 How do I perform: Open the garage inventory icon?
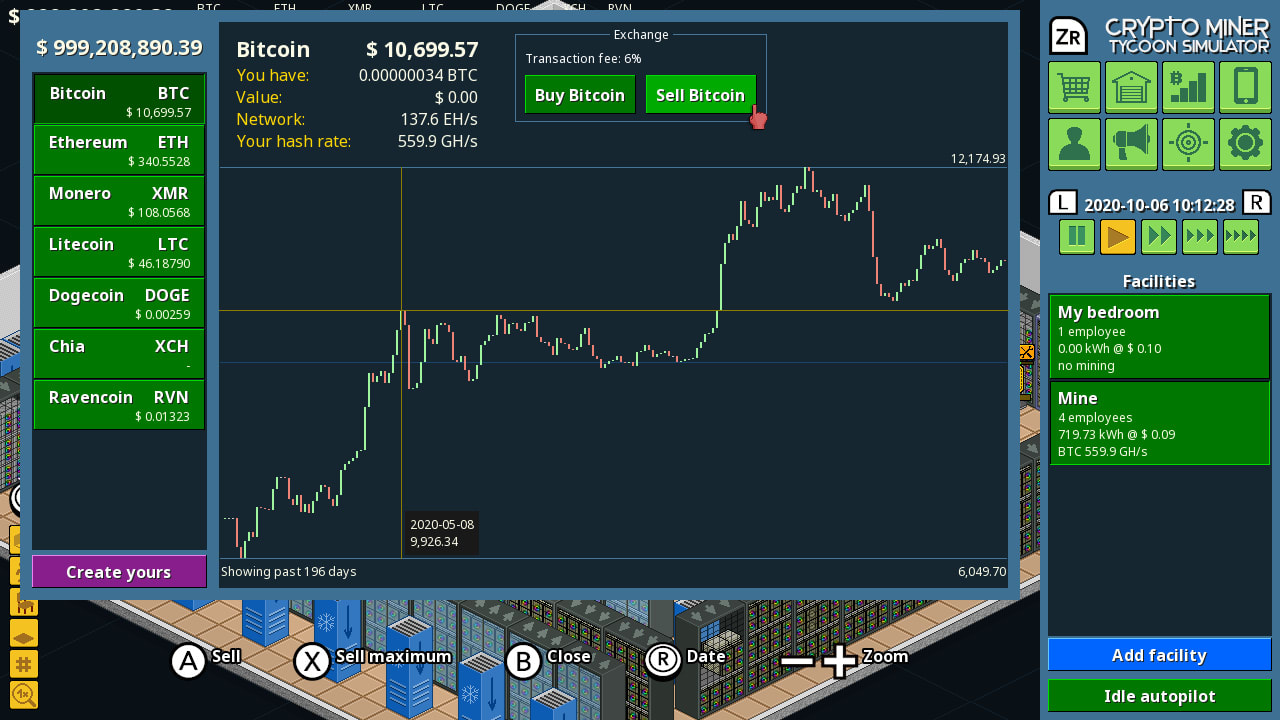(x=1131, y=87)
